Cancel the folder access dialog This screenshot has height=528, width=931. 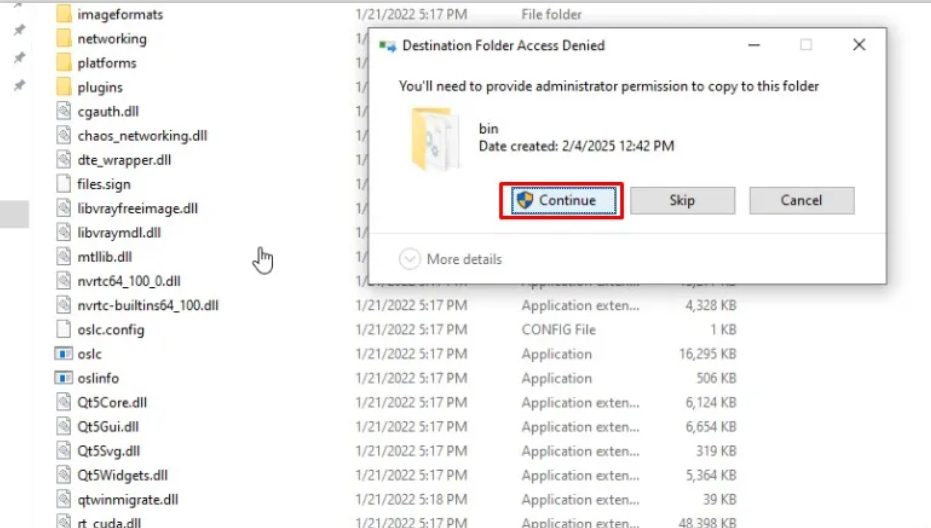(801, 200)
